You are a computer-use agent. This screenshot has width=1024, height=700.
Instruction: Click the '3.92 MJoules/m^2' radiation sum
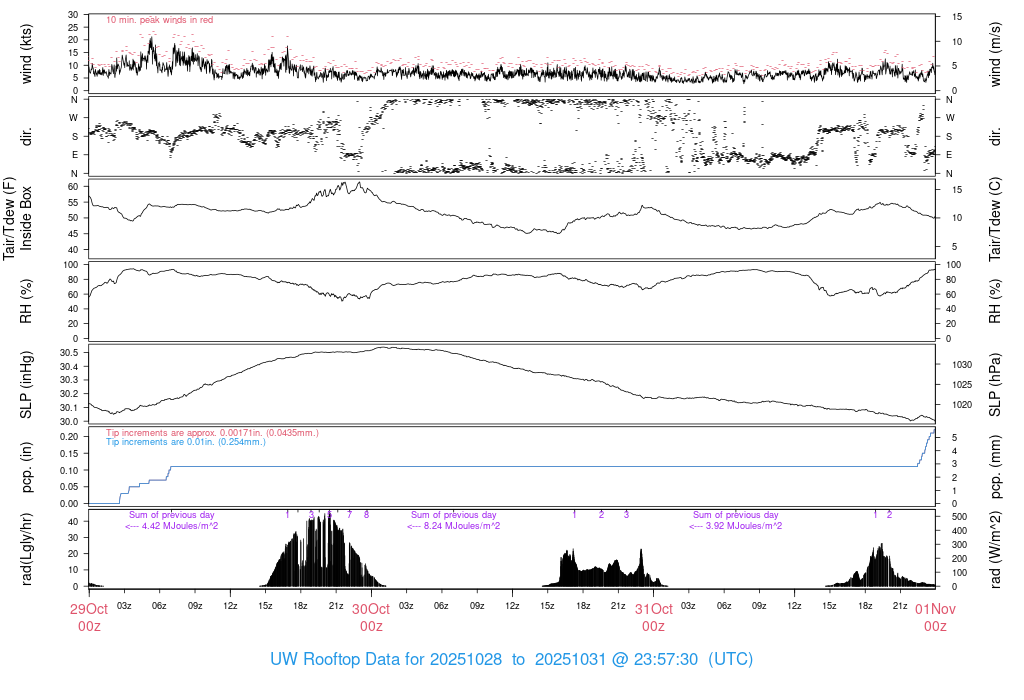(744, 526)
